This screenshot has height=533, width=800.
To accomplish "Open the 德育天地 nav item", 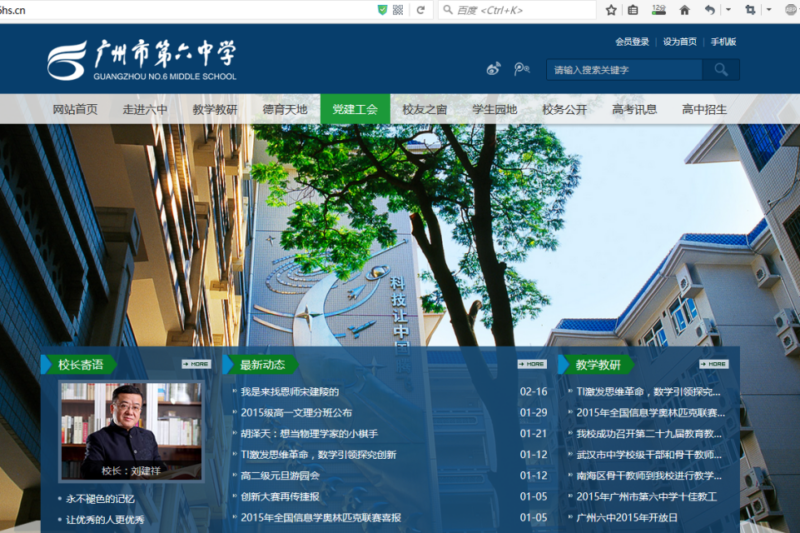I will click(285, 109).
